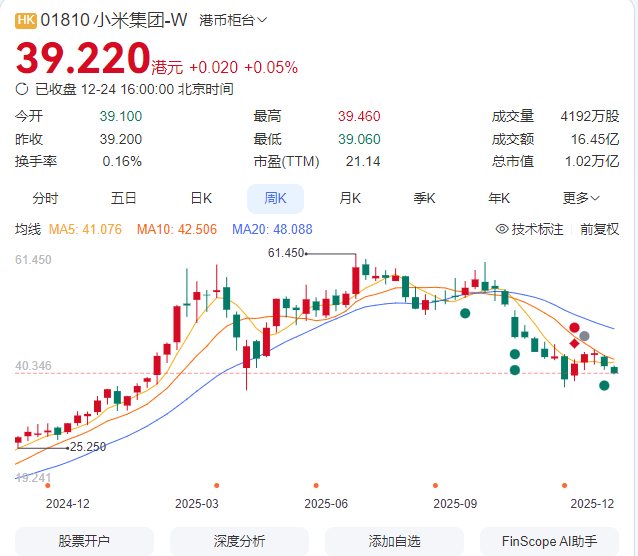Viewport: 638px width, 556px height.
Task: Click the 昨收 value 39.200
Action: tap(121, 139)
